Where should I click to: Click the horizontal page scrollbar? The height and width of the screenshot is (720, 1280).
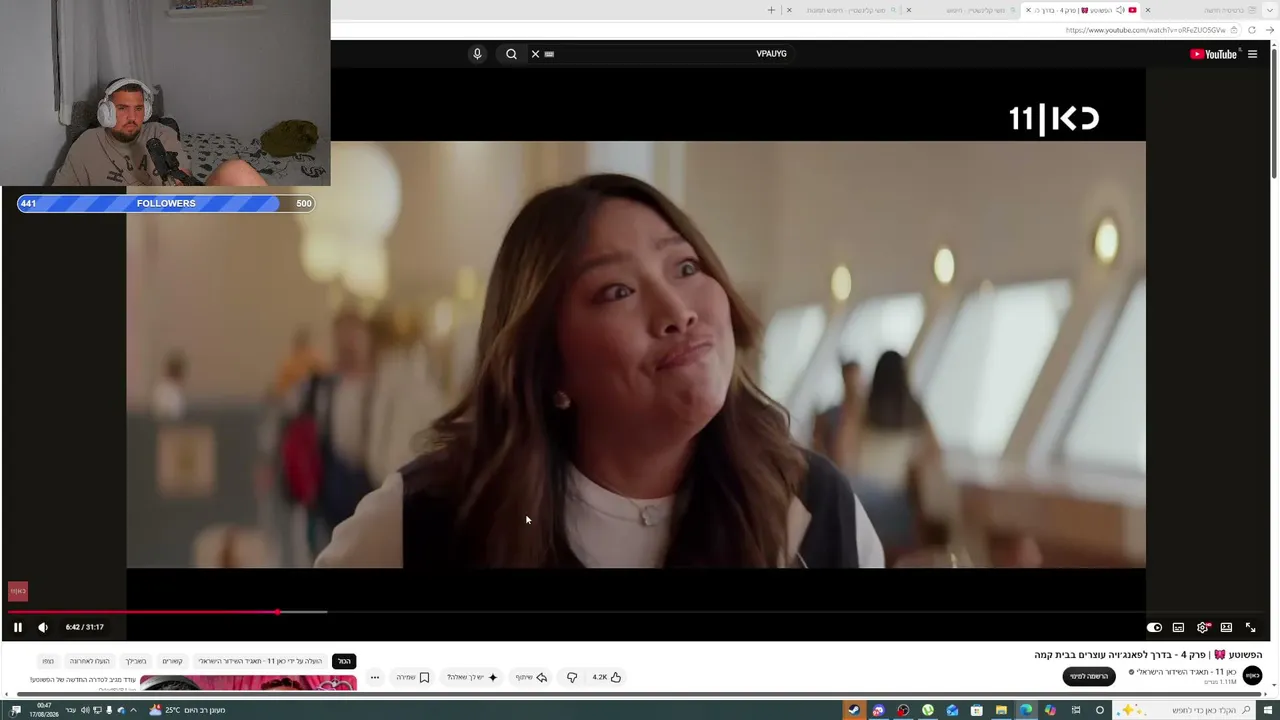click(640, 694)
